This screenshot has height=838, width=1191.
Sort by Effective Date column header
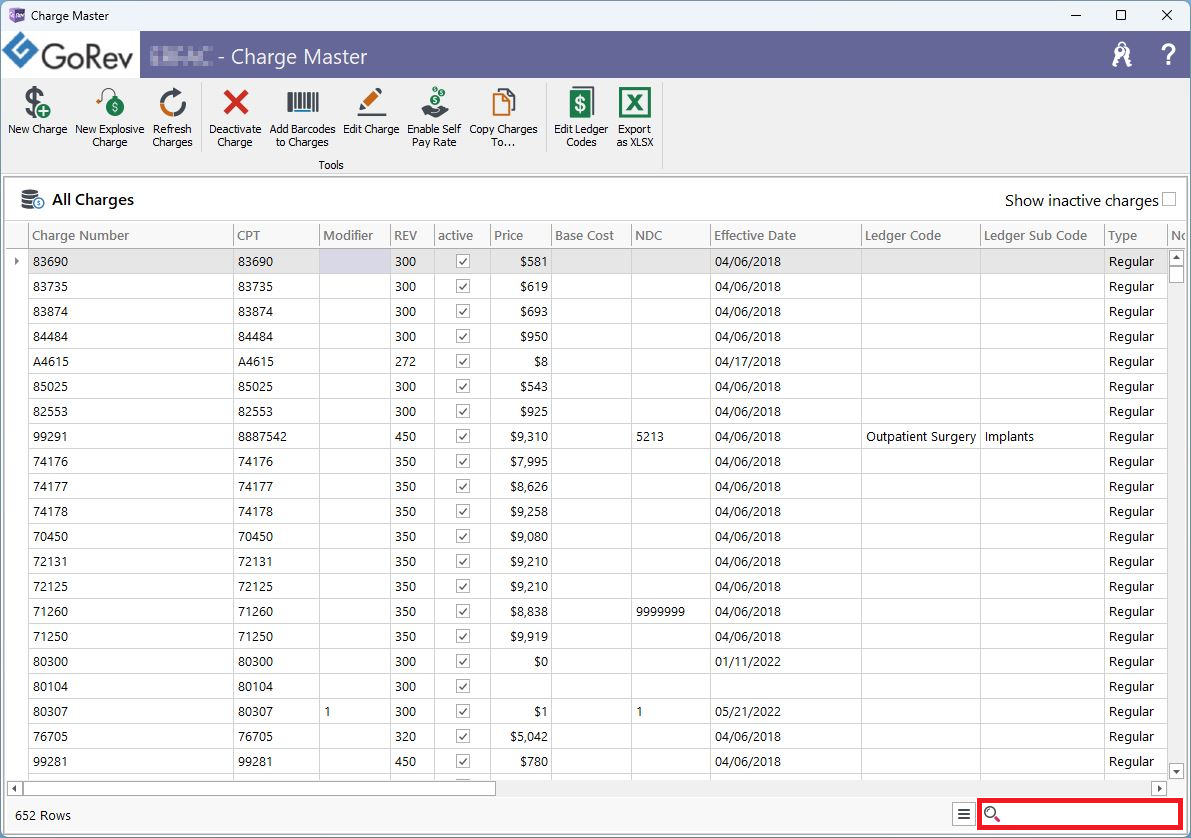pyautogui.click(x=785, y=236)
